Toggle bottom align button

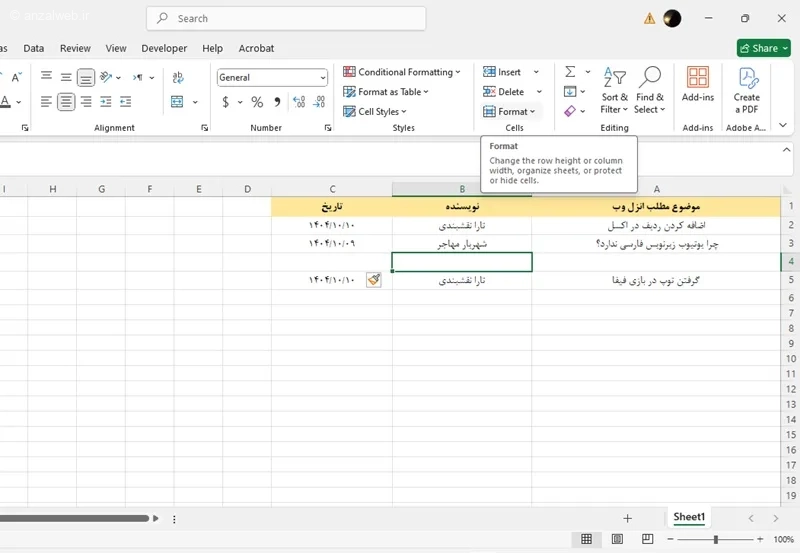click(86, 78)
